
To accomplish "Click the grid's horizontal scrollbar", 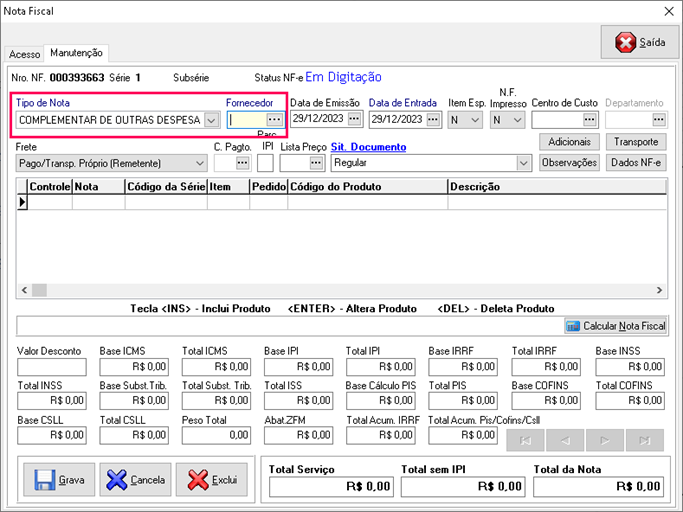I will [x=342, y=290].
